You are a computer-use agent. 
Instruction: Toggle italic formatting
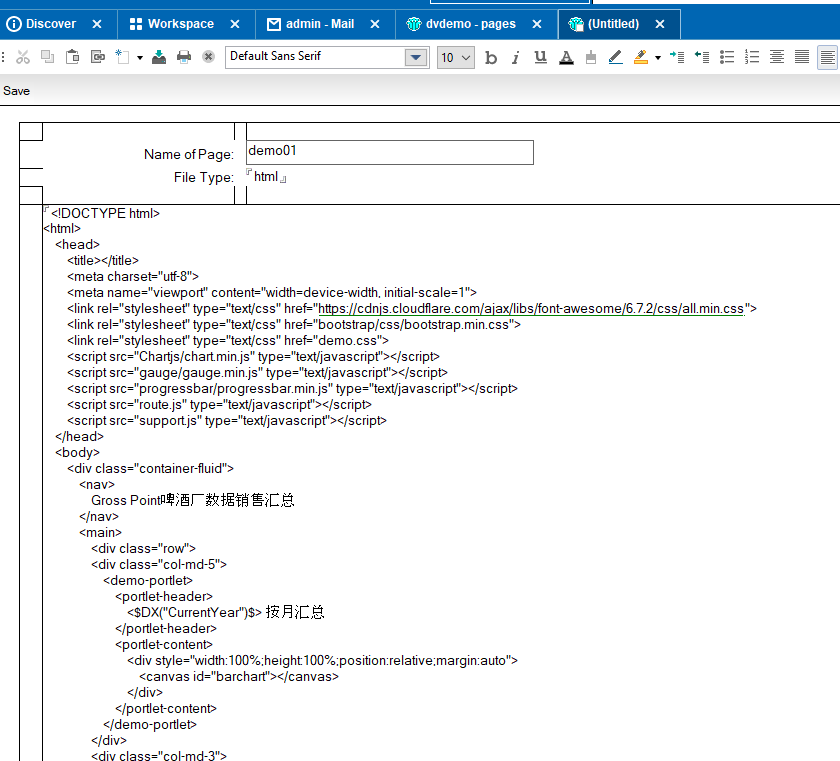click(515, 57)
